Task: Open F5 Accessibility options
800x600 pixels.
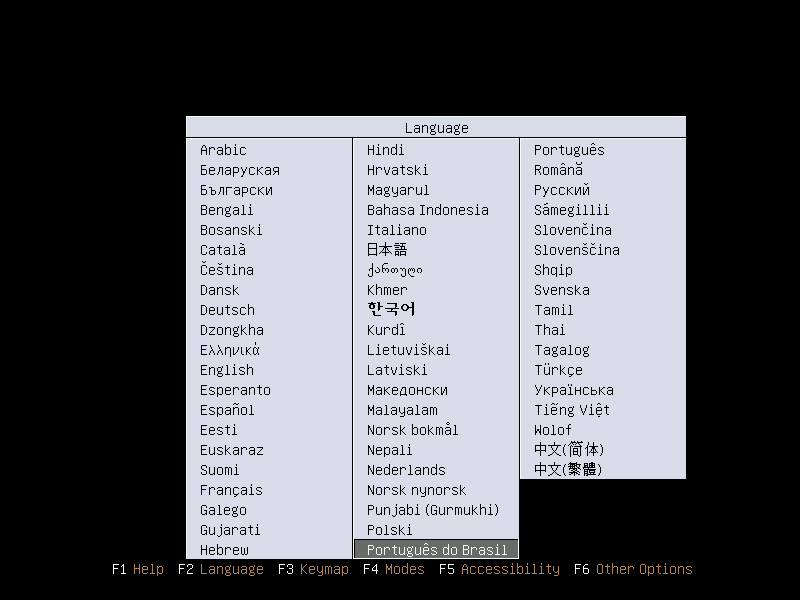Action: click(499, 569)
